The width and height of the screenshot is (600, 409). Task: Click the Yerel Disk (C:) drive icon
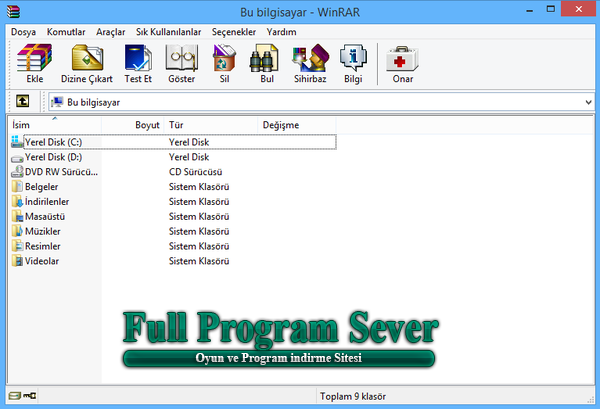pyautogui.click(x=17, y=142)
